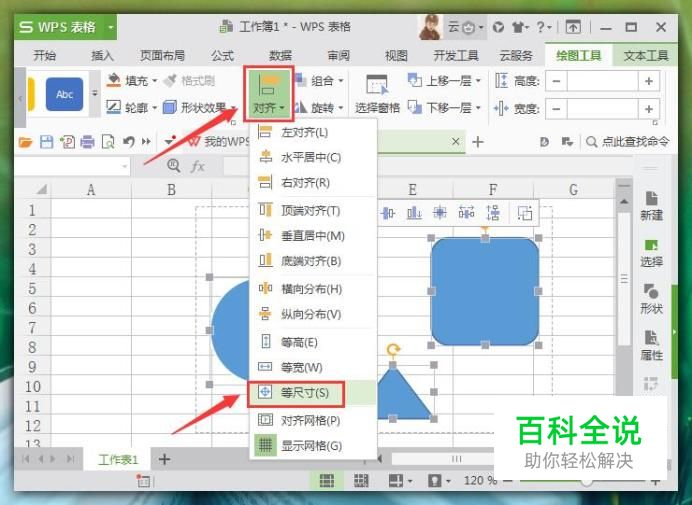Switch to the 开发工具 tab
This screenshot has height=505, width=692.
point(456,56)
